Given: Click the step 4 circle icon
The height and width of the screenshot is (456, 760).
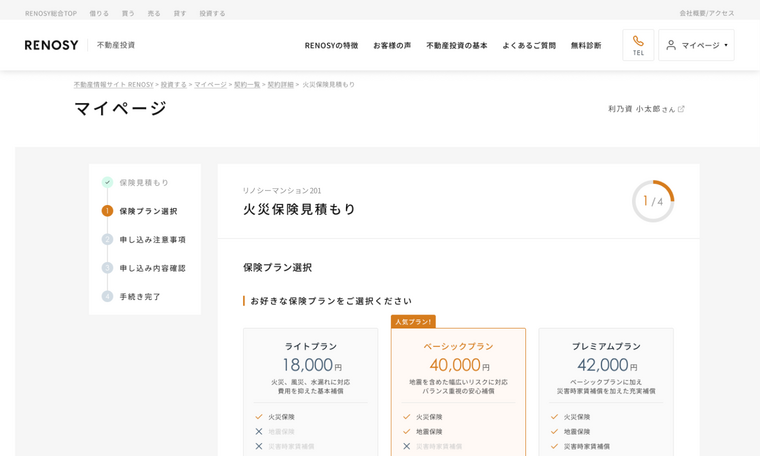Looking at the screenshot, I should click(x=107, y=296).
